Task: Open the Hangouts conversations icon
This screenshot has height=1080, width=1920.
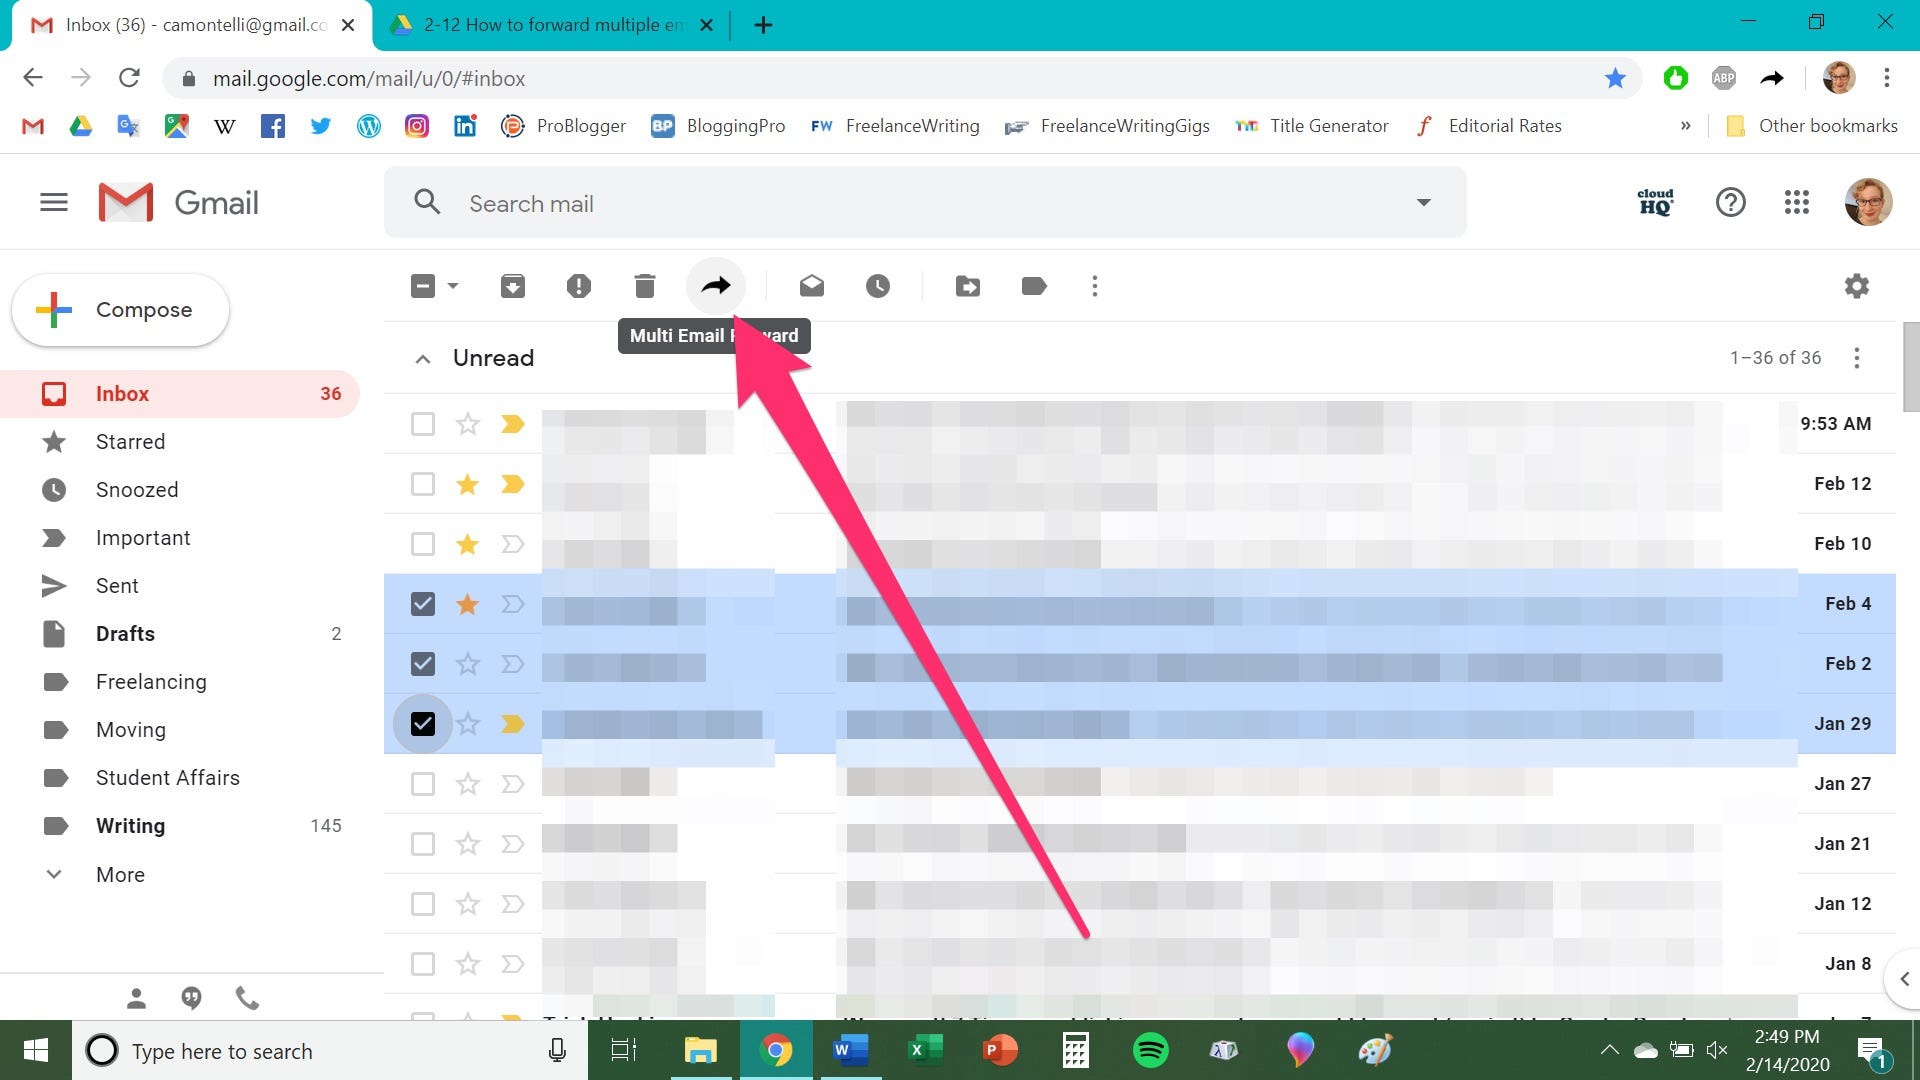Action: click(191, 997)
